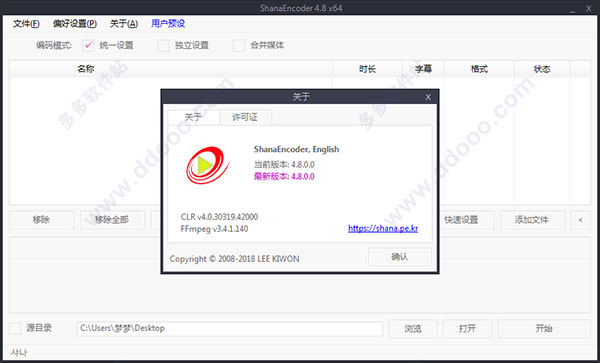Click the 打开 button
600x363 pixels.
(x=467, y=329)
